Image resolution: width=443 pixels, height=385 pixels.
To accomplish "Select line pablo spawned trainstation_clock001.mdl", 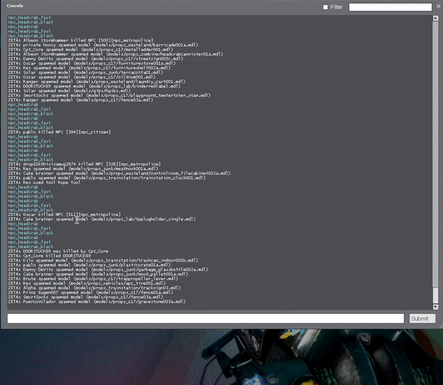I will 107,178.
